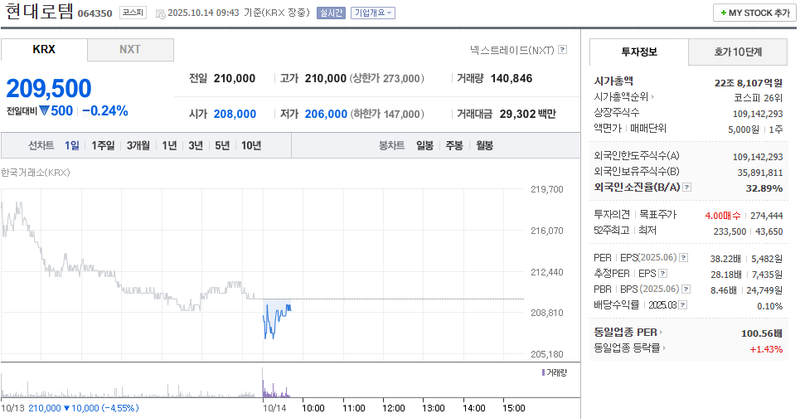The image size is (800, 419).
Task: Select the 3개월 chart period
Action: (x=138, y=145)
